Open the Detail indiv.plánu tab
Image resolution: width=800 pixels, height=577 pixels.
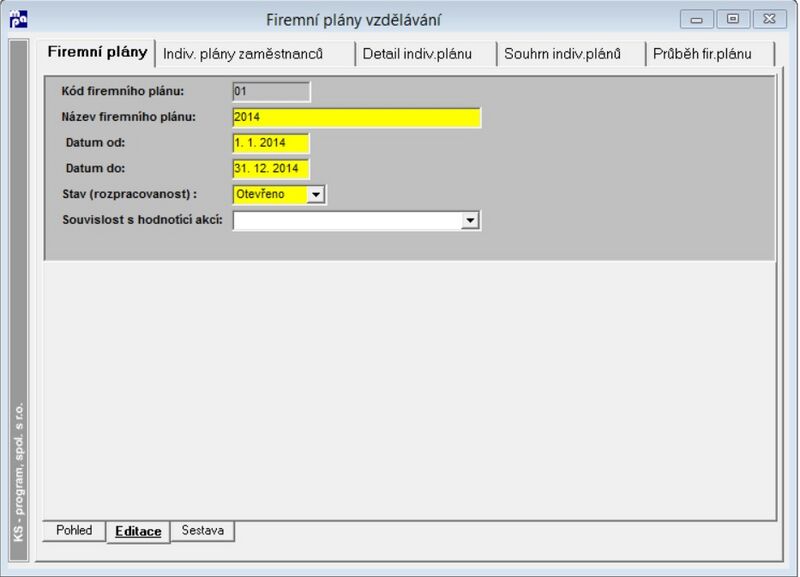click(417, 54)
